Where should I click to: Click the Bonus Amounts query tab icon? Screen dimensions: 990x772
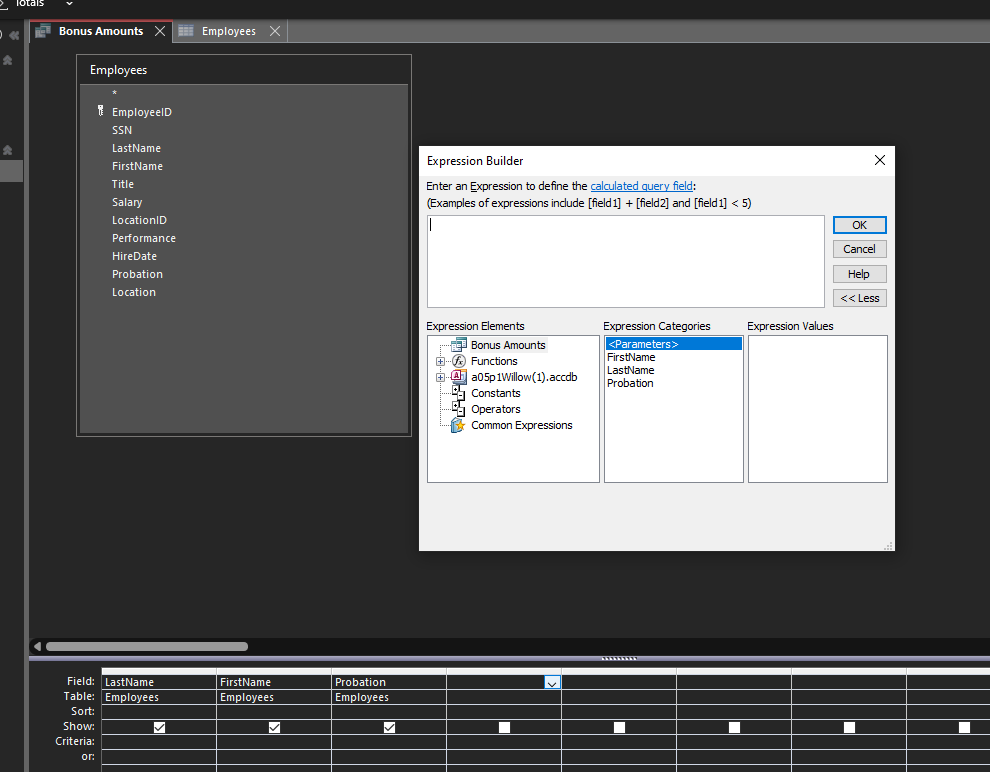(x=42, y=31)
